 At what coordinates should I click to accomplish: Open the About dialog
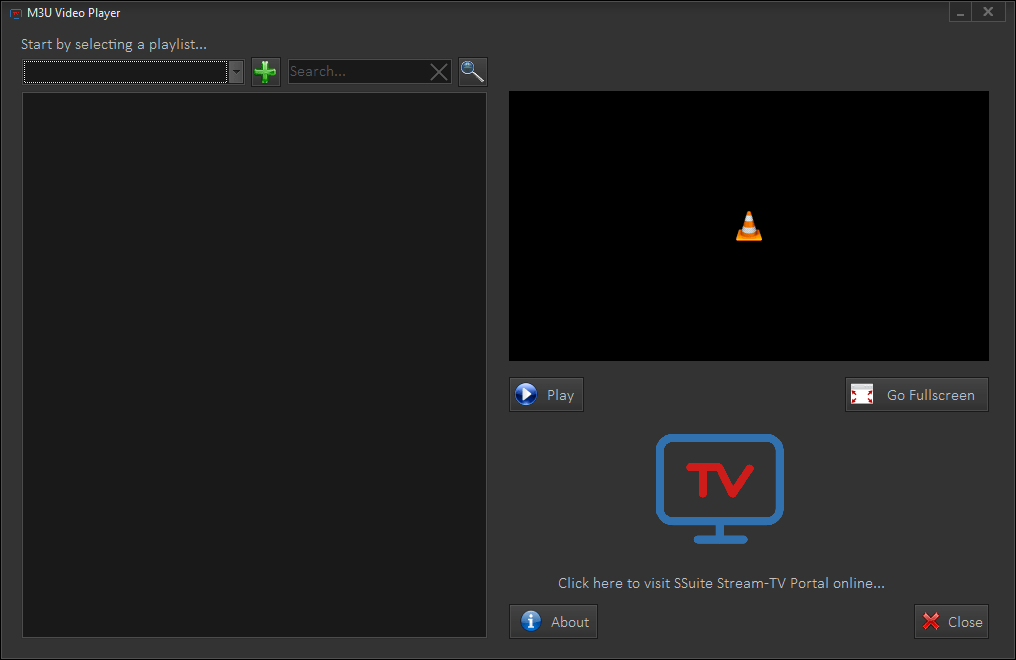[553, 622]
